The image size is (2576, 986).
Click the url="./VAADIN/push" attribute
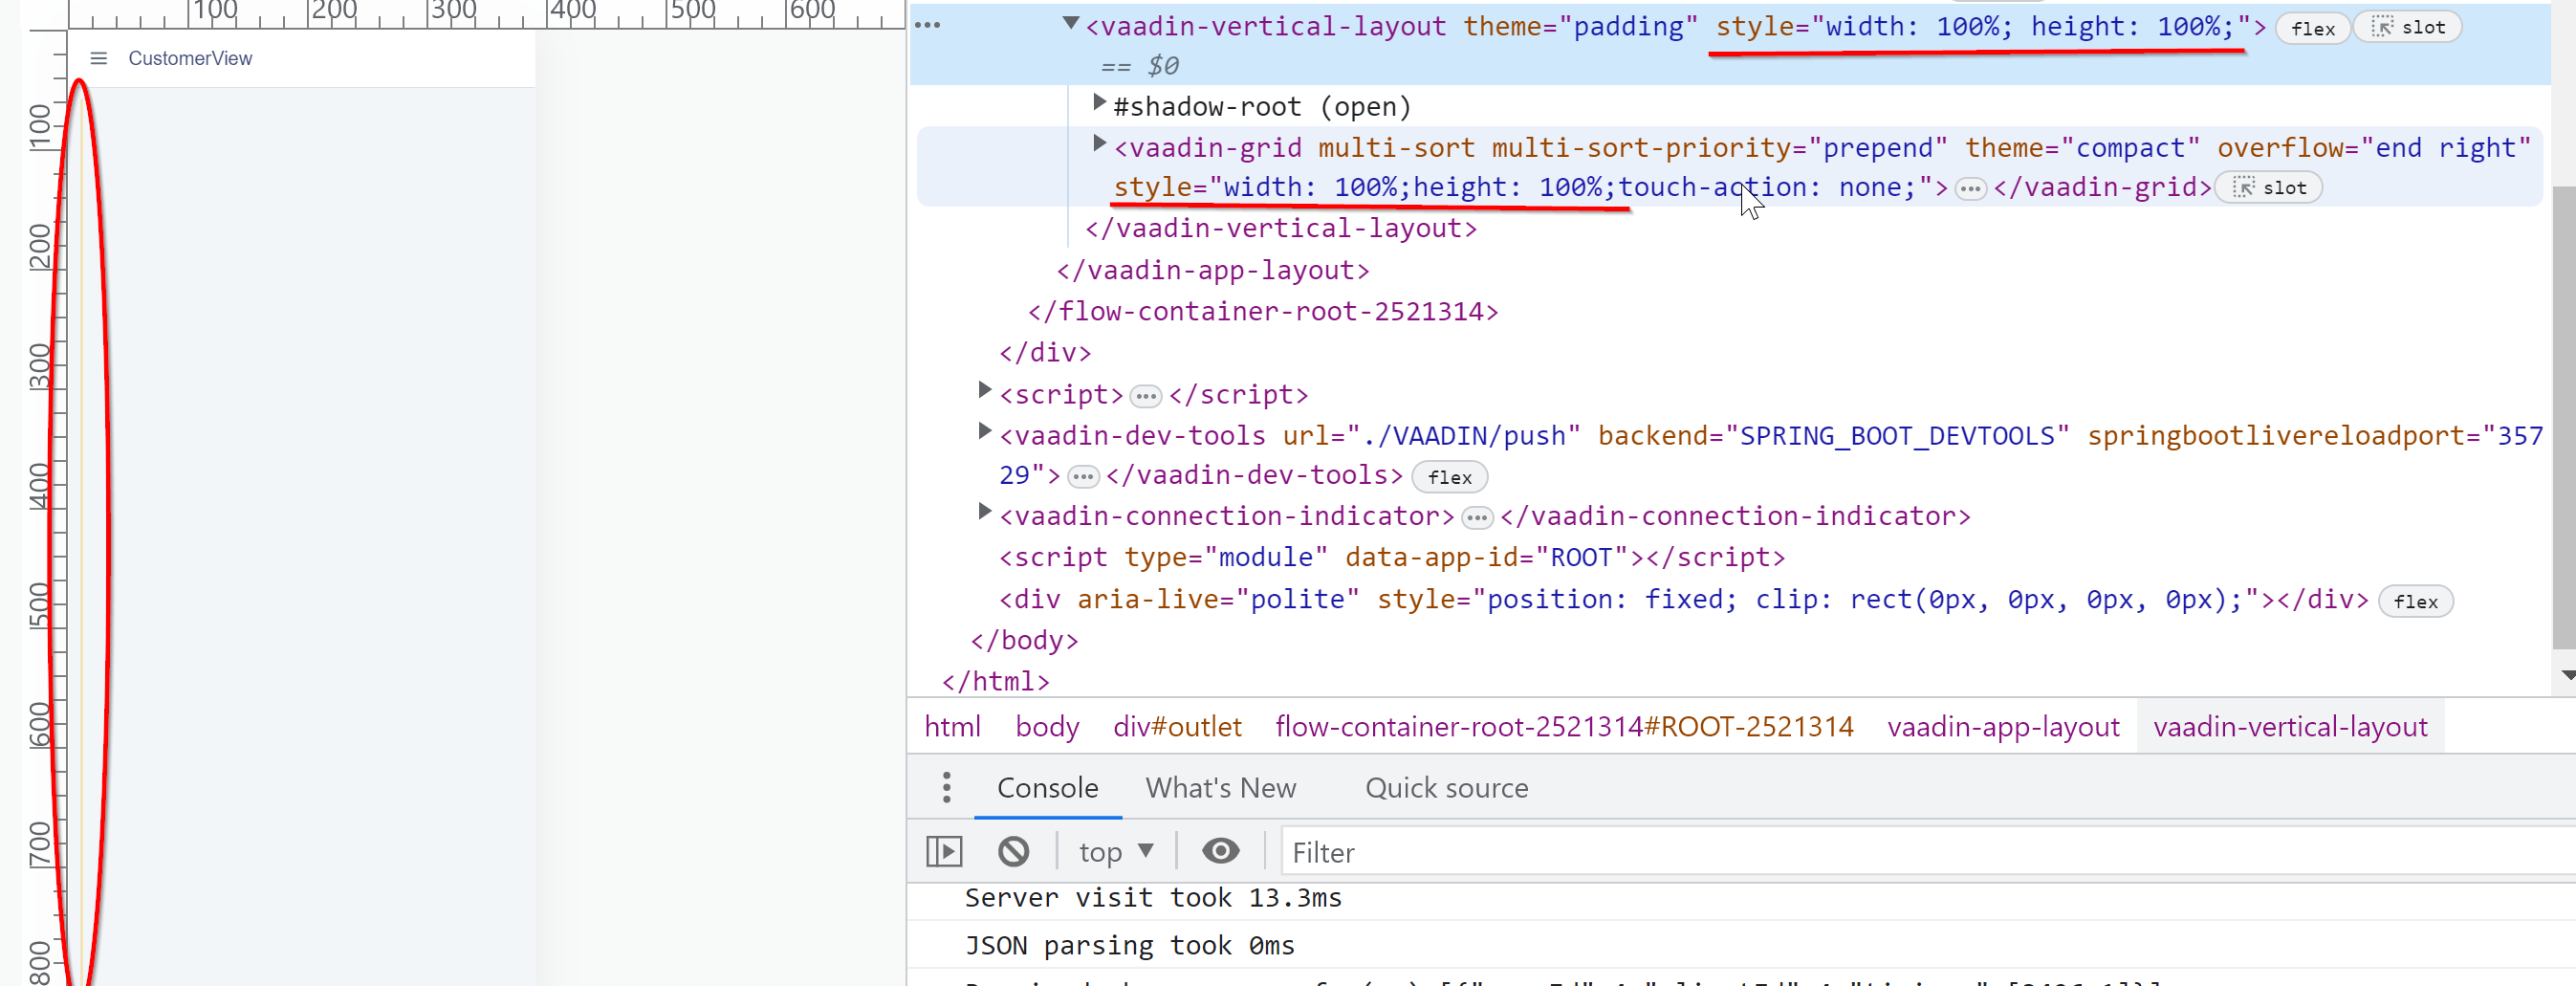(1431, 435)
